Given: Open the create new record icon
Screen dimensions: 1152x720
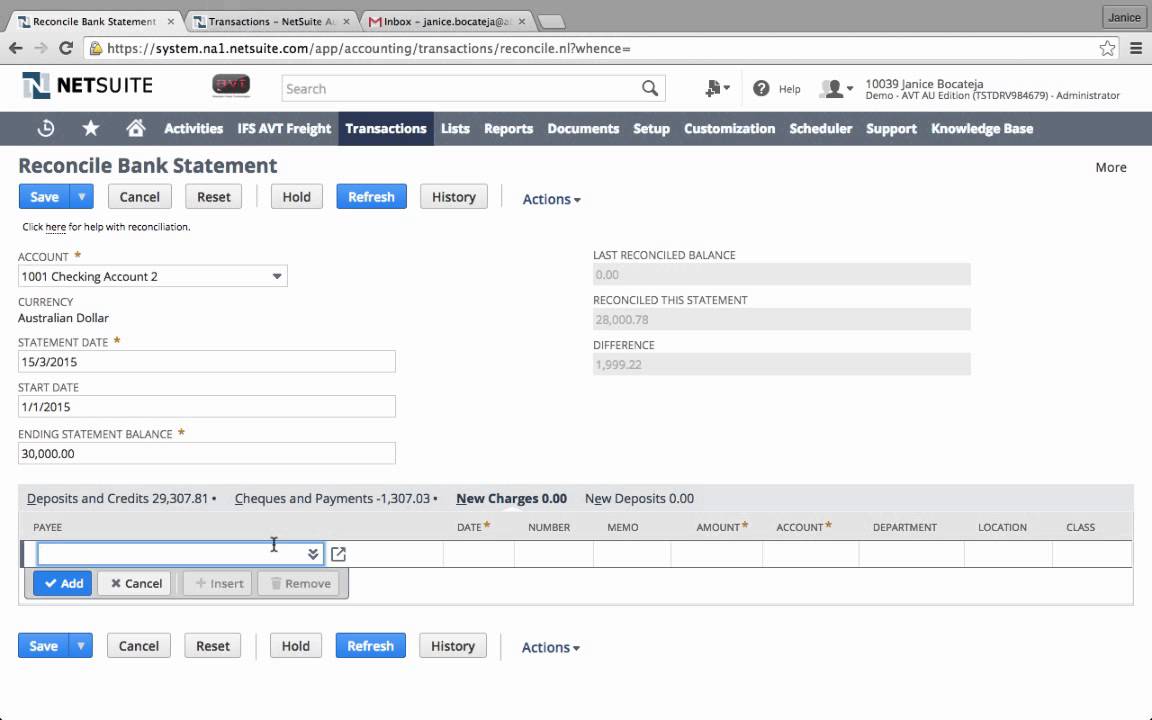Looking at the screenshot, I should click(716, 89).
